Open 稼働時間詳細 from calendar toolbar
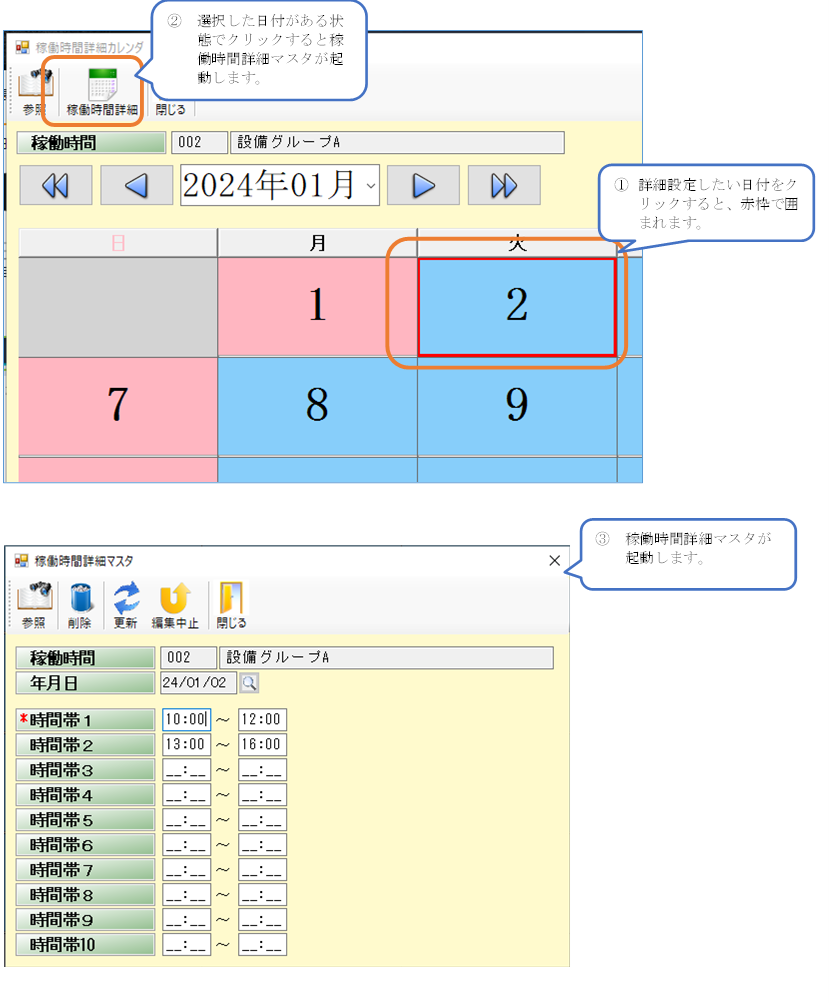The width and height of the screenshot is (830, 1006). tap(102, 92)
